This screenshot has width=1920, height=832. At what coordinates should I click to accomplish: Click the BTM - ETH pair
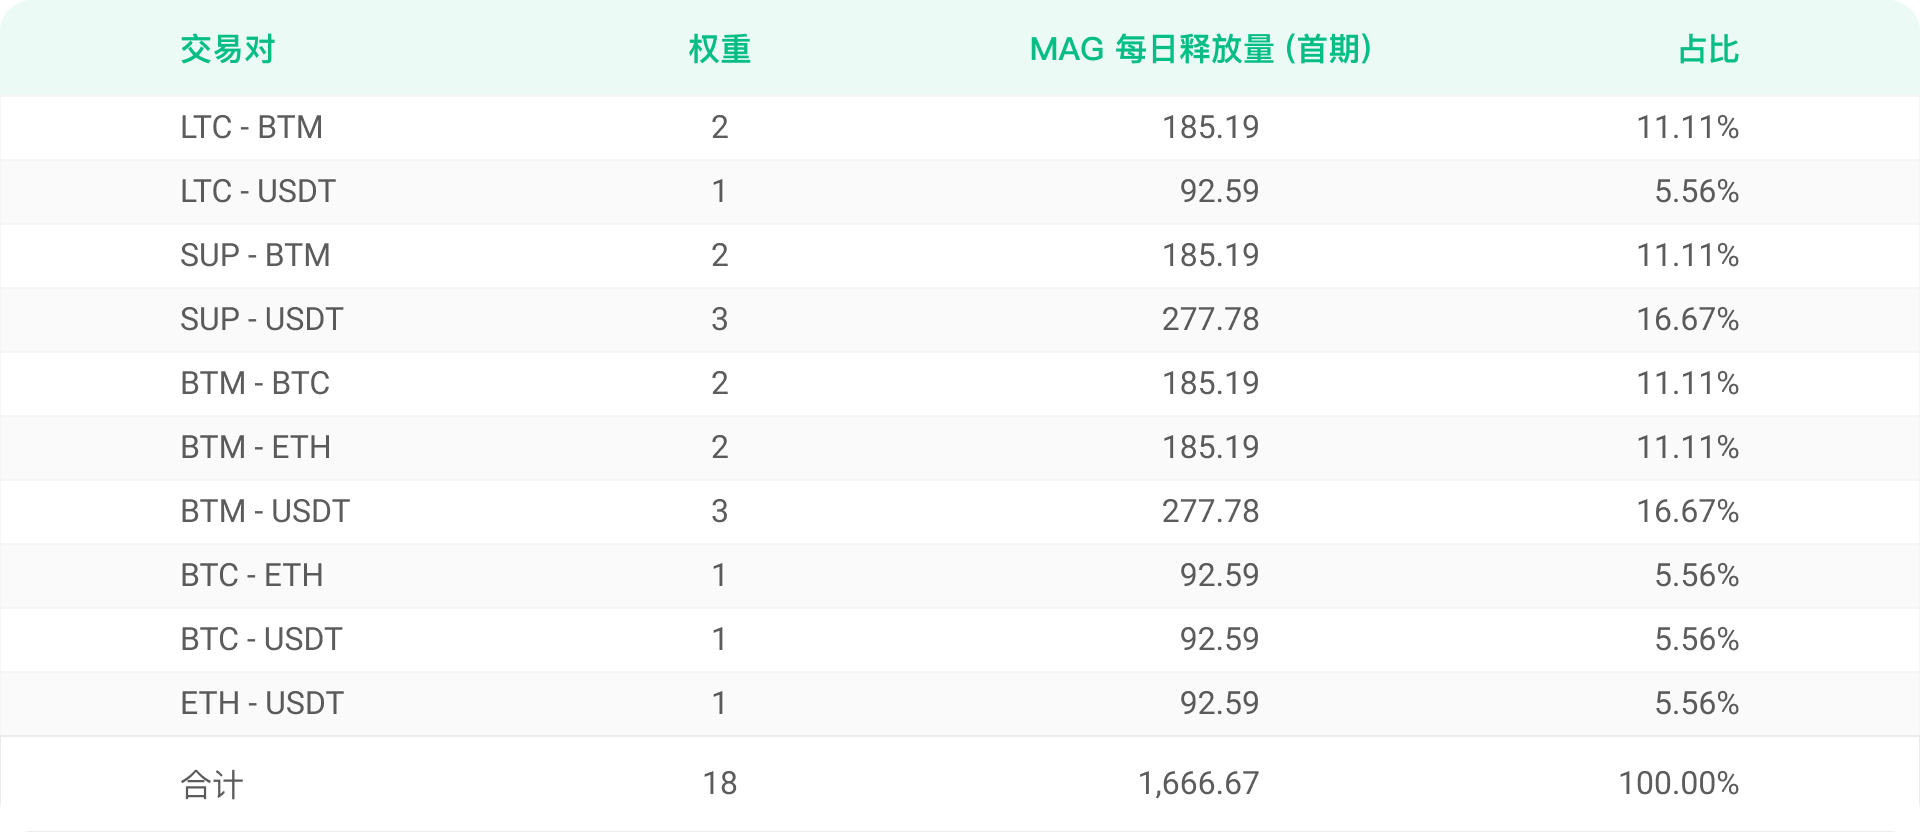point(256,447)
